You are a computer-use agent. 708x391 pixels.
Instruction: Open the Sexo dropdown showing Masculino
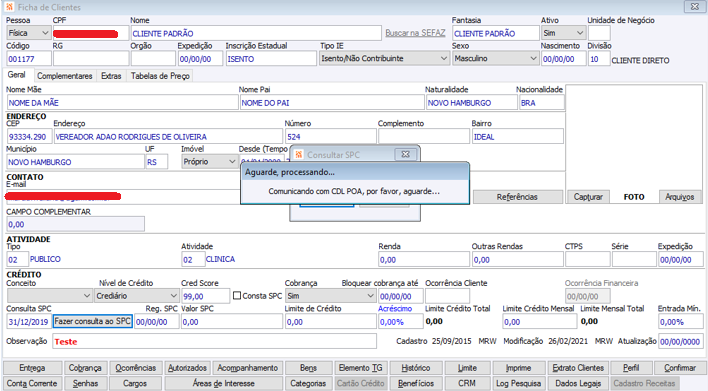495,59
